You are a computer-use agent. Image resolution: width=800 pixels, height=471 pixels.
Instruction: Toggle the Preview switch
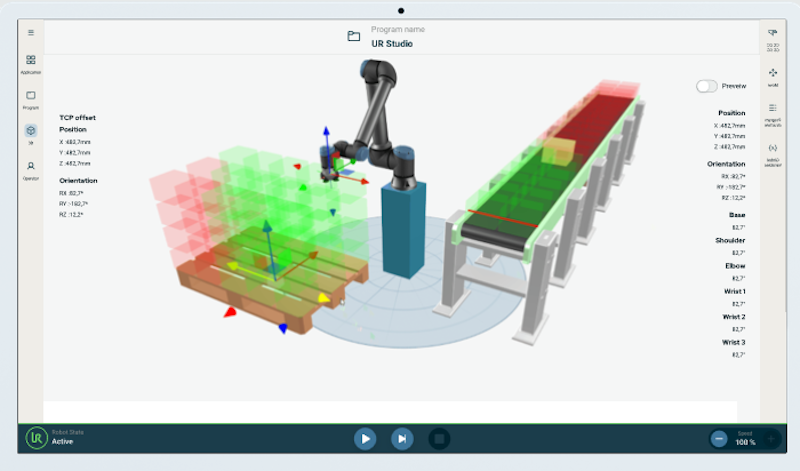point(708,86)
